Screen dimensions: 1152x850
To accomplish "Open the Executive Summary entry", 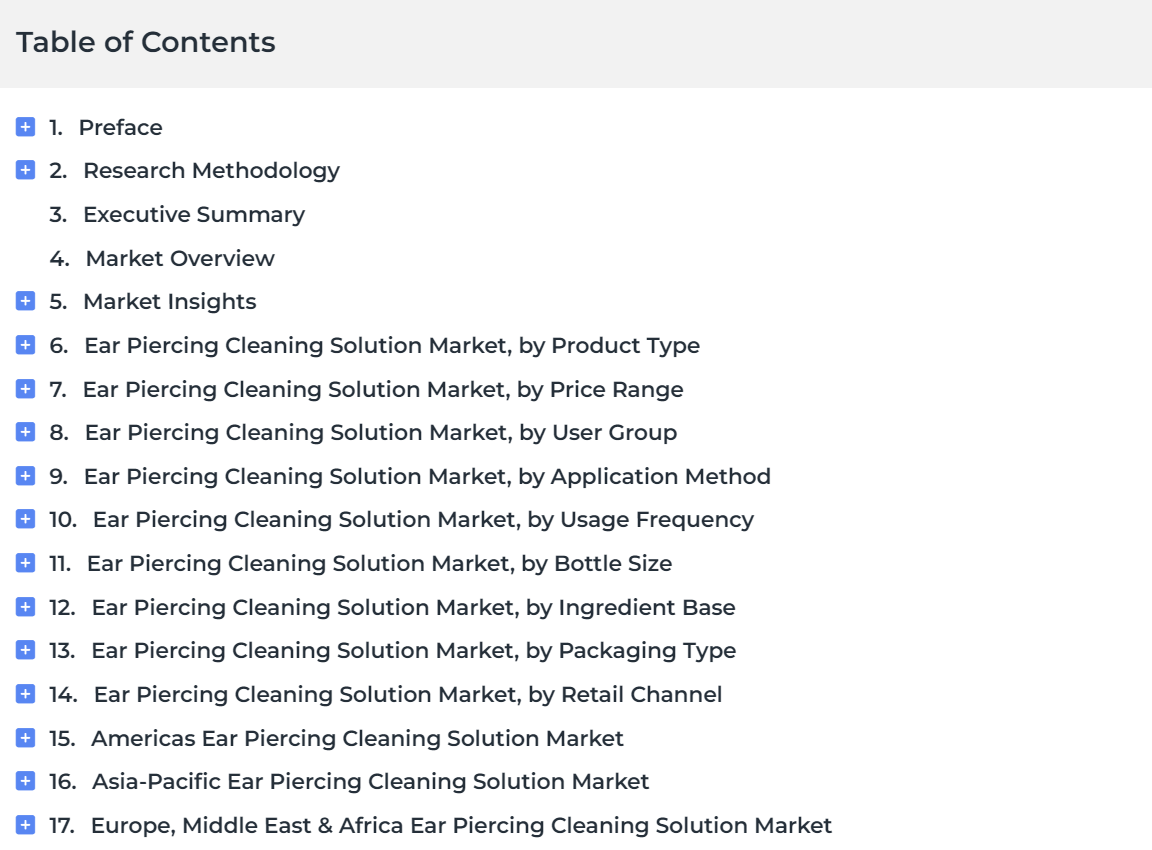I will pos(194,215).
